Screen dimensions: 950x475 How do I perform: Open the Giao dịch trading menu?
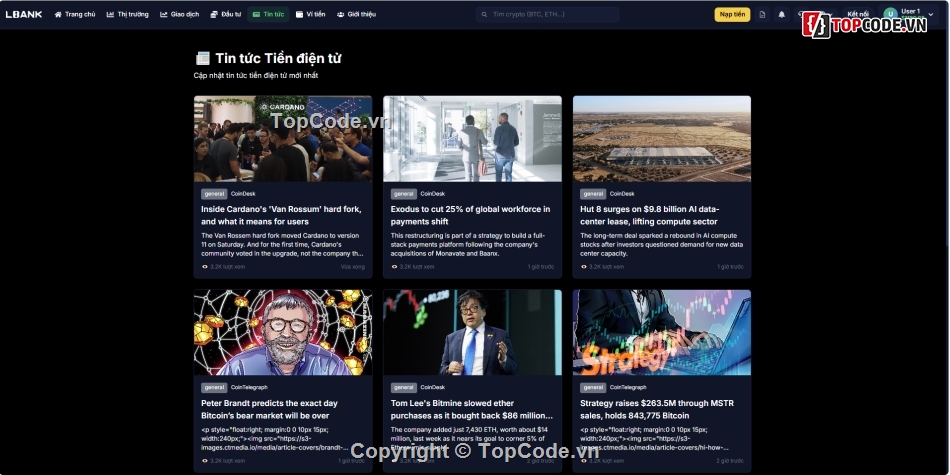(180, 14)
